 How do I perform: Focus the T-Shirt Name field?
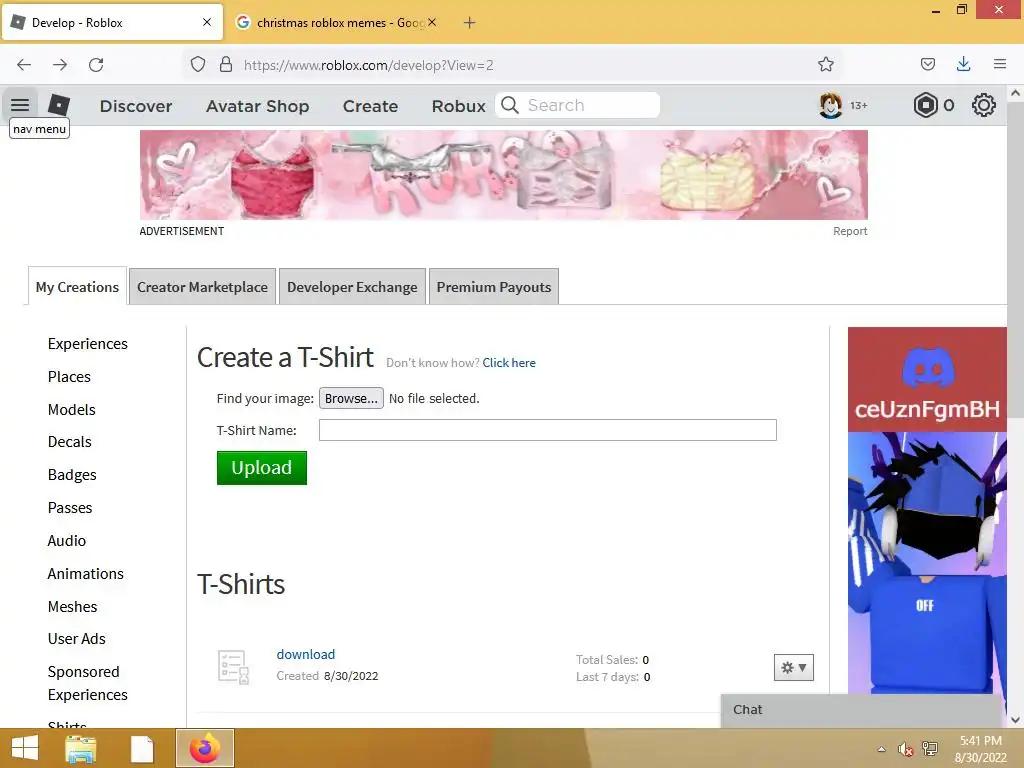pyautogui.click(x=547, y=430)
